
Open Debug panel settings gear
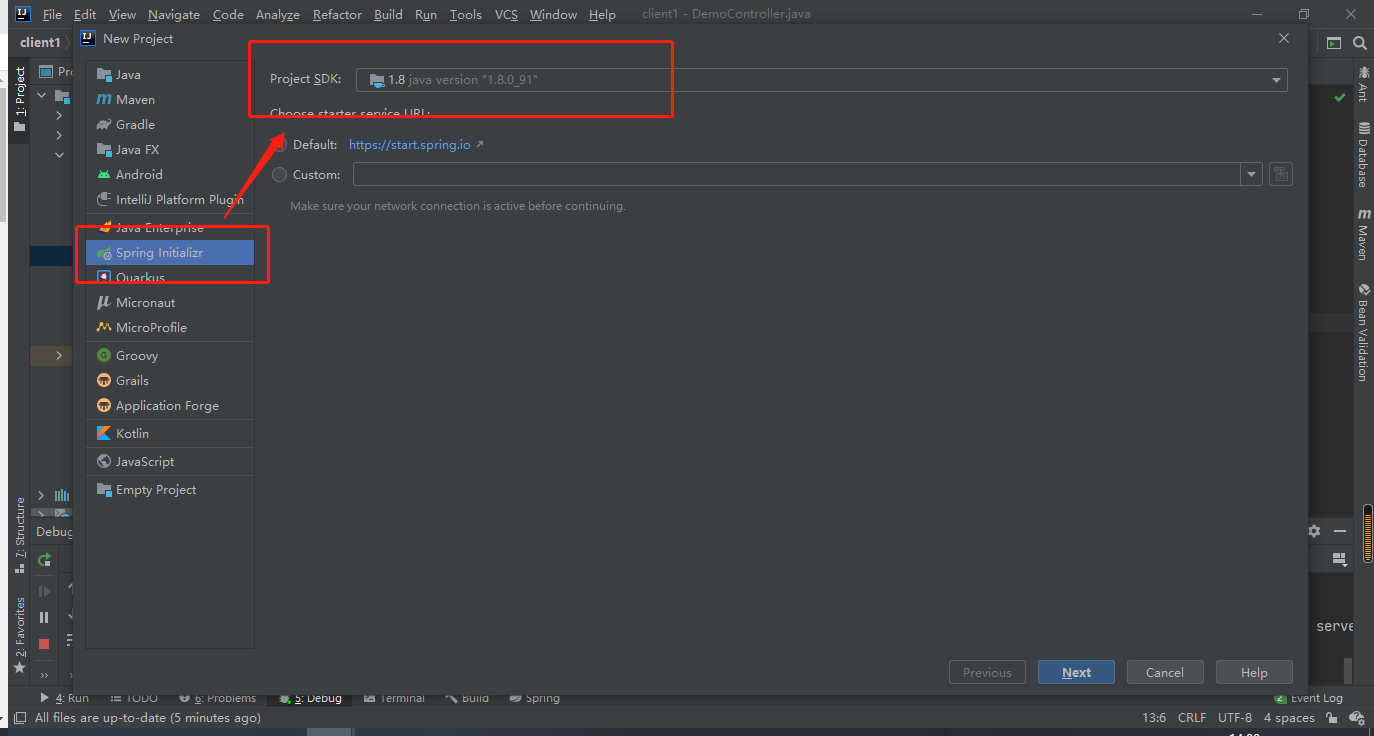pyautogui.click(x=1314, y=531)
